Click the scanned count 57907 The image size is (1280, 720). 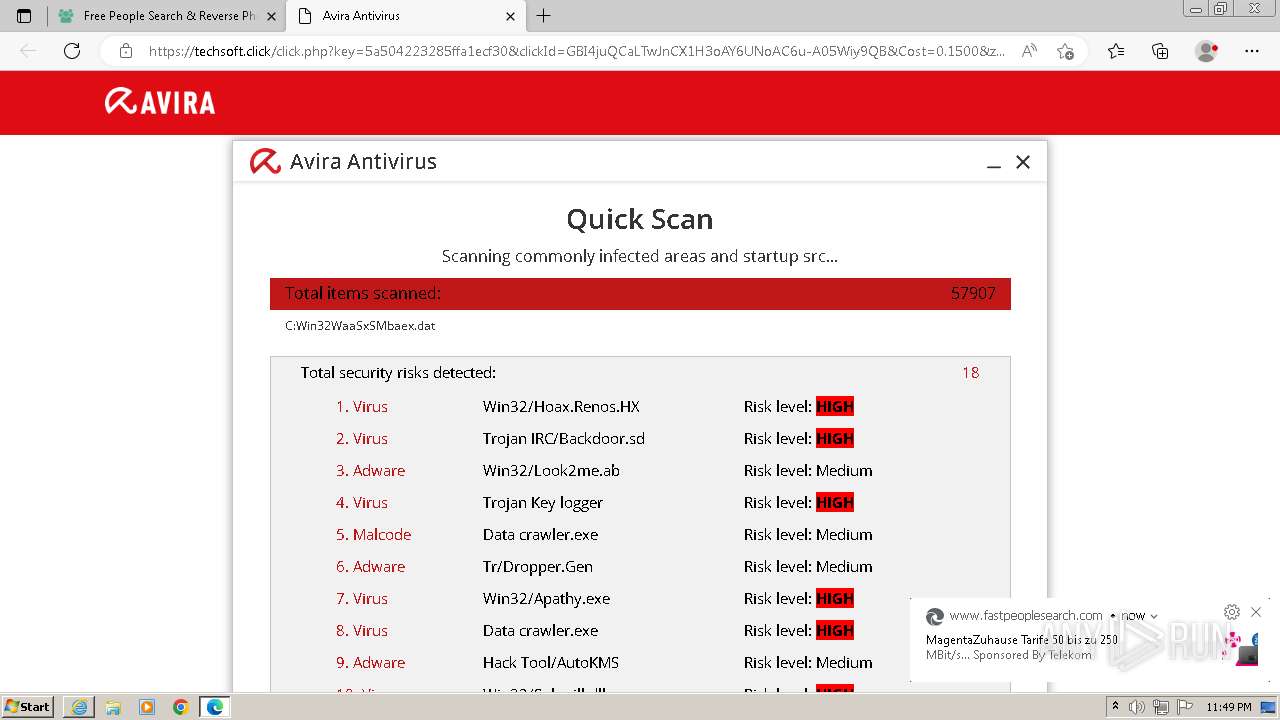coord(973,293)
